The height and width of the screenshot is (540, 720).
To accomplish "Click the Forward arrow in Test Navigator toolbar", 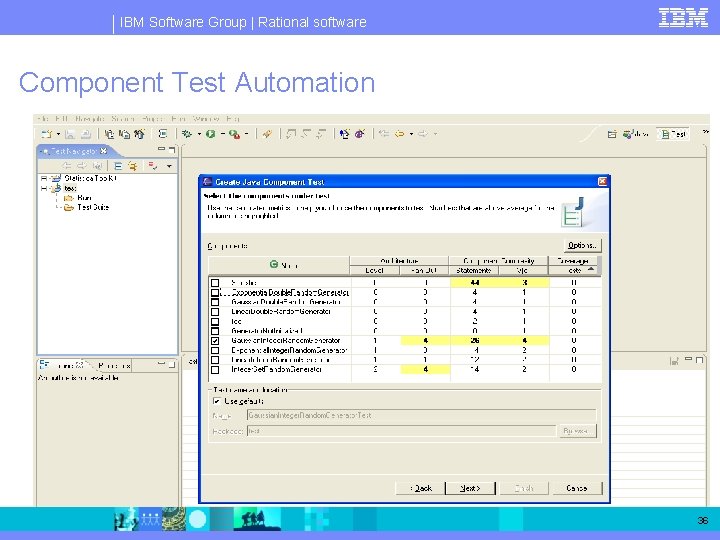I will click(82, 166).
